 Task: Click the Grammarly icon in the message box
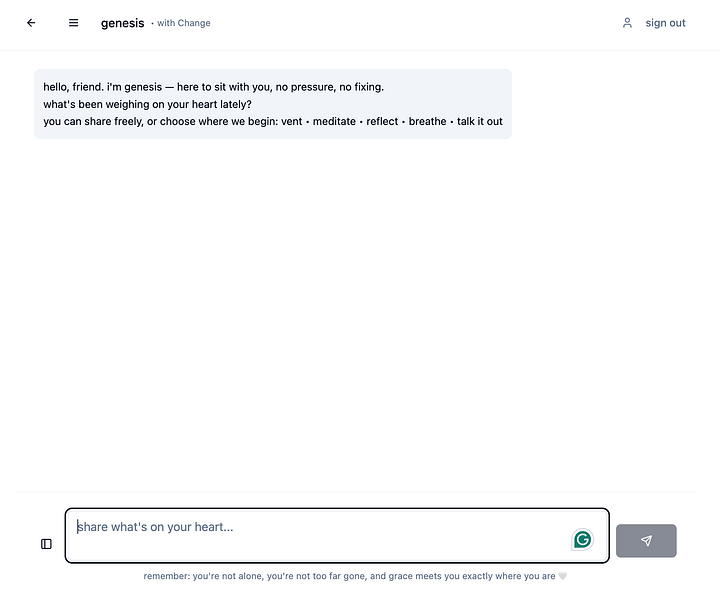pos(582,539)
